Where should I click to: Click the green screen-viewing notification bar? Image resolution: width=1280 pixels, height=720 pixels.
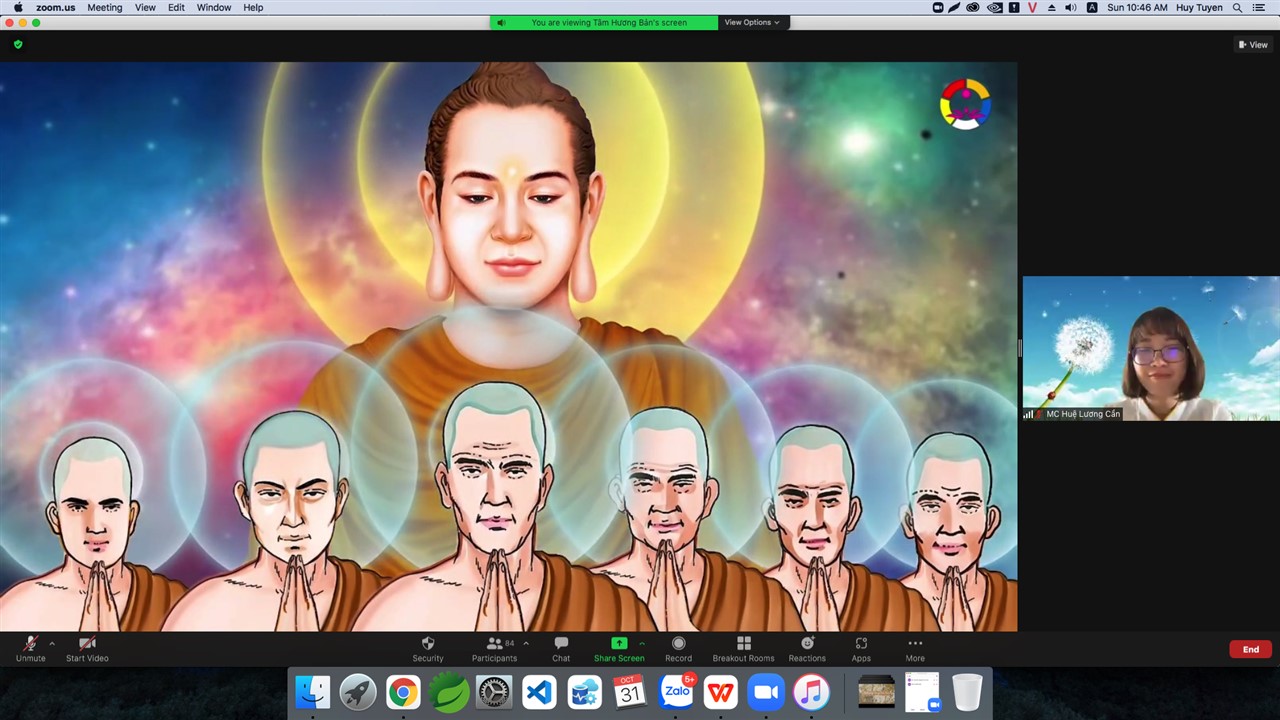point(604,22)
